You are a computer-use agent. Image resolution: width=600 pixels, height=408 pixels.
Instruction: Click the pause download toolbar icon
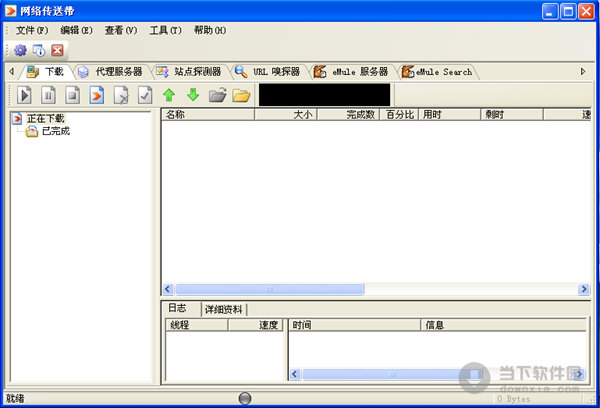click(x=49, y=95)
